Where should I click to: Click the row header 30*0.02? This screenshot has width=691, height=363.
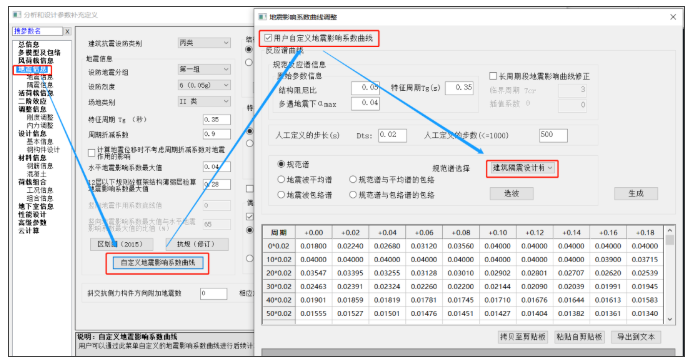279,287
